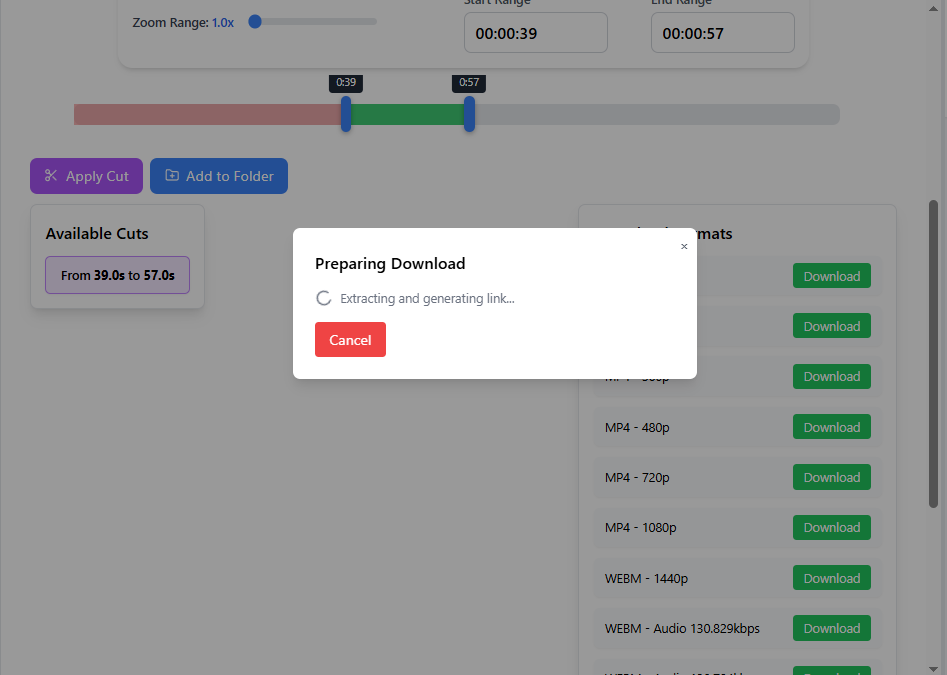Download the MP4 - 720p format
The width and height of the screenshot is (947, 675).
[x=832, y=477]
